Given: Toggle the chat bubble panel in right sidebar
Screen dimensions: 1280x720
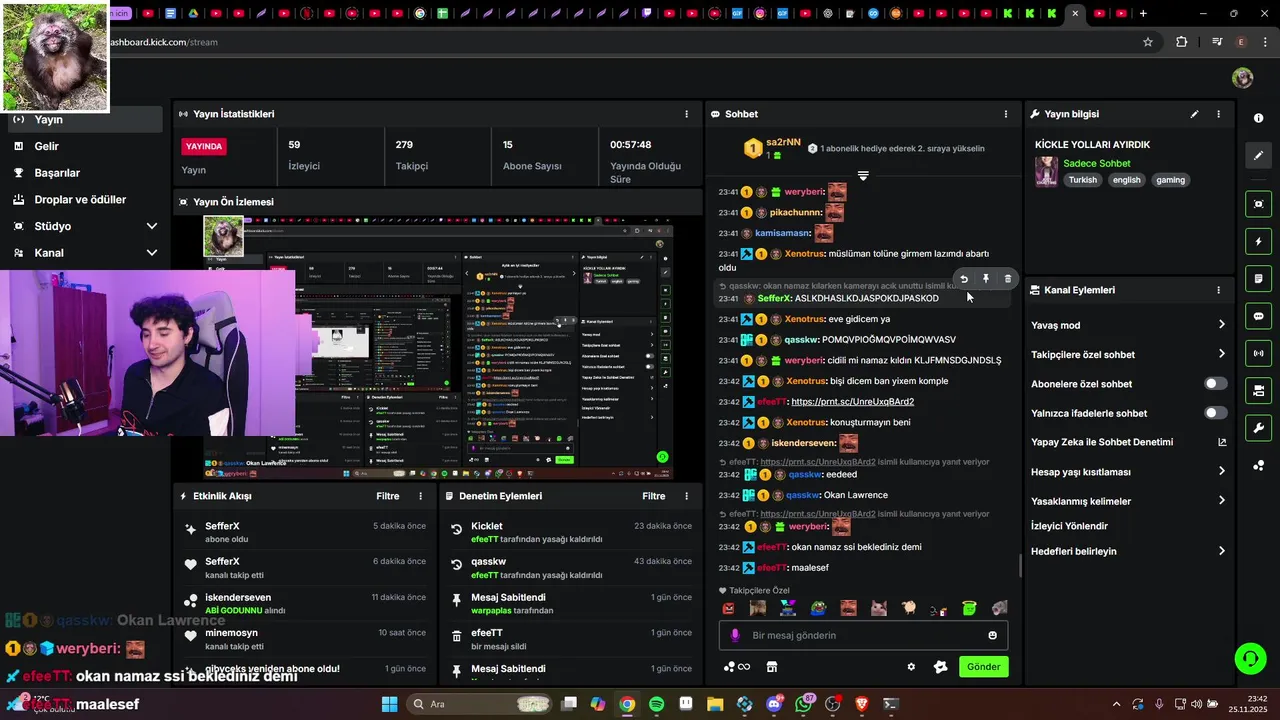Looking at the screenshot, I should point(1258,316).
